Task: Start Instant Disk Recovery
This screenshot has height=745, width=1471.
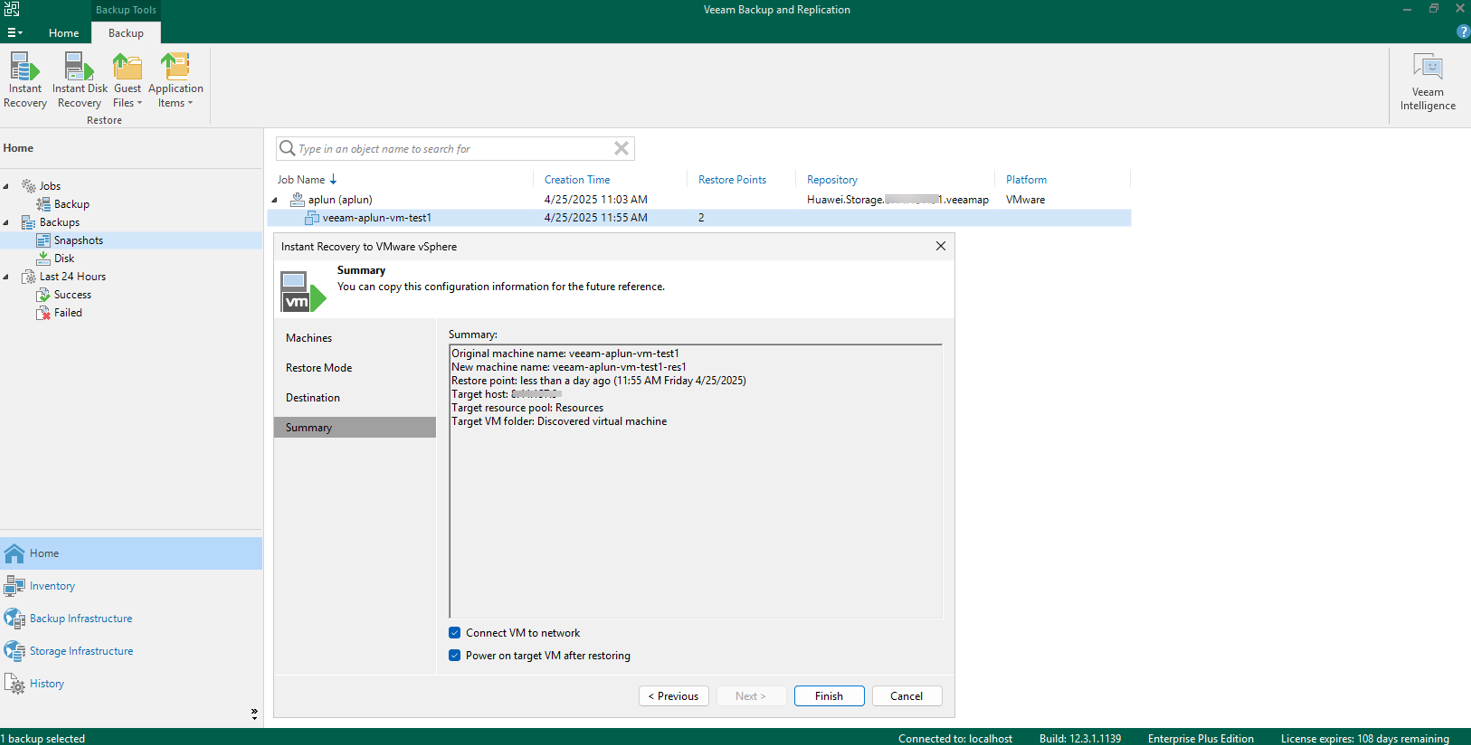Action: pos(79,80)
